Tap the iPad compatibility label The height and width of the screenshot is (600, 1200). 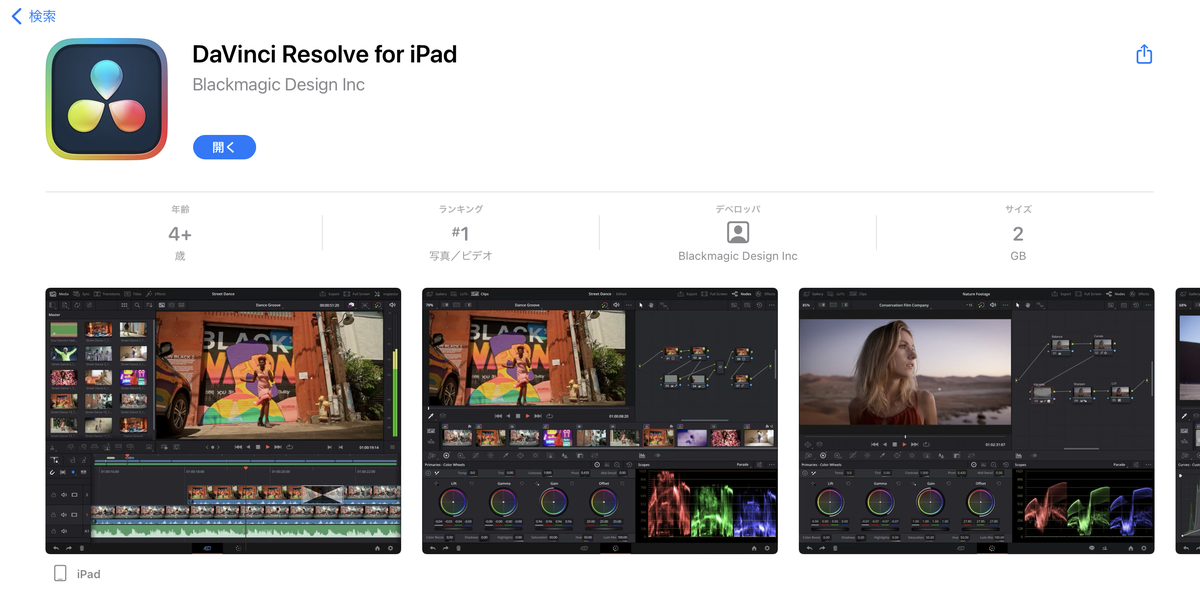(88, 574)
